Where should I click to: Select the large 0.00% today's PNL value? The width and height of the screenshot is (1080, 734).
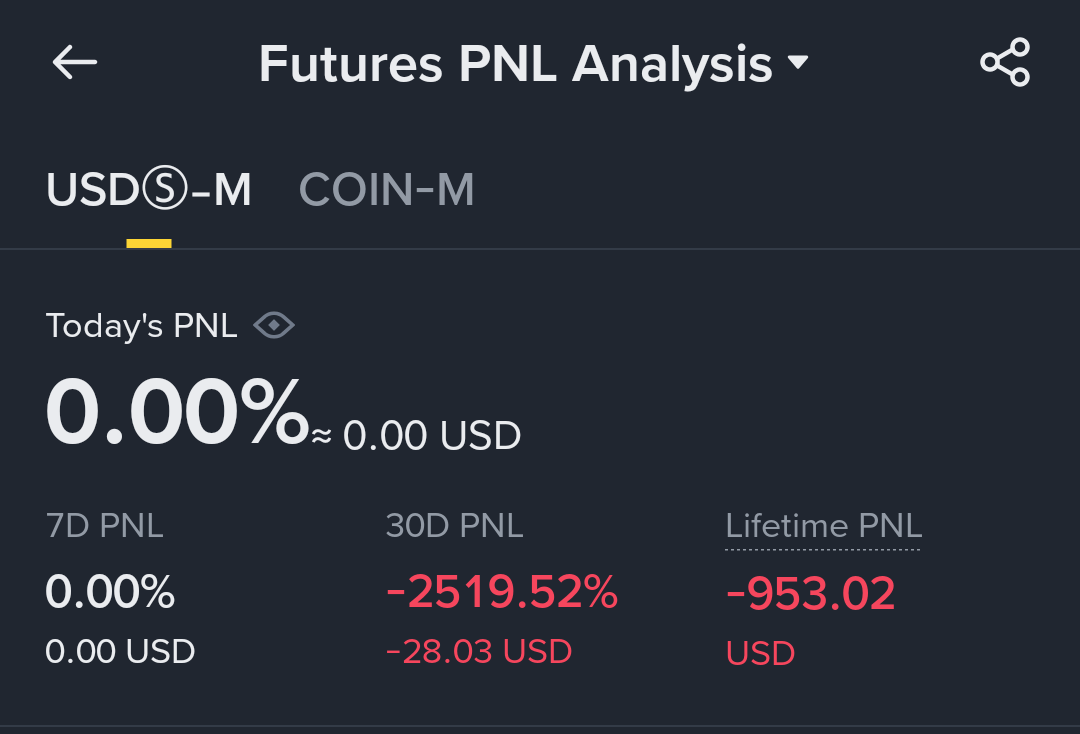coord(176,413)
